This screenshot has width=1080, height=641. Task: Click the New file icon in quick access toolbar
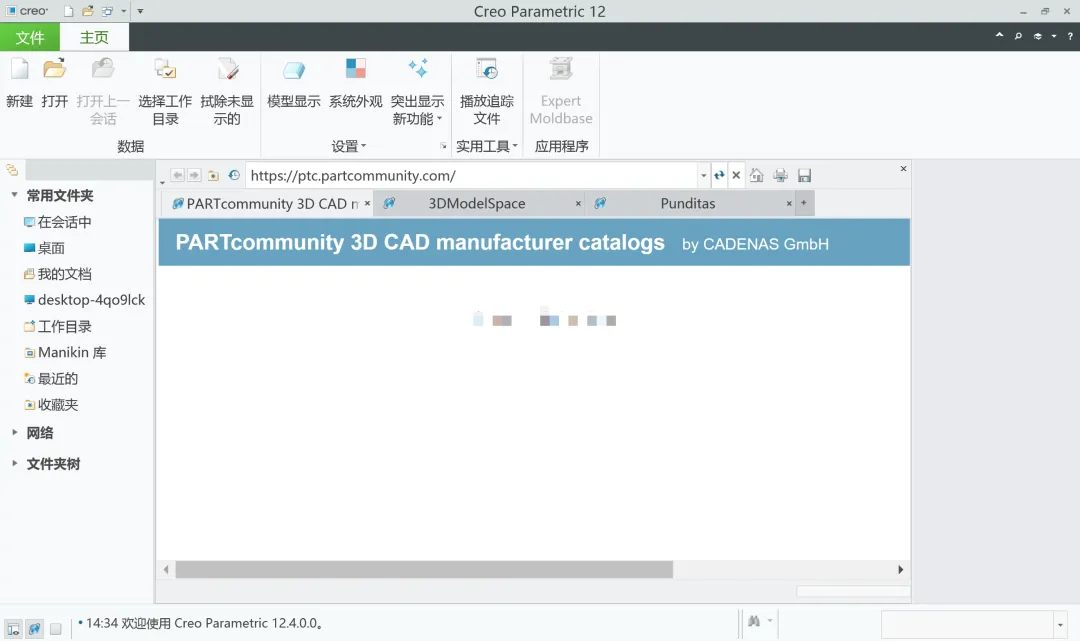tap(68, 11)
